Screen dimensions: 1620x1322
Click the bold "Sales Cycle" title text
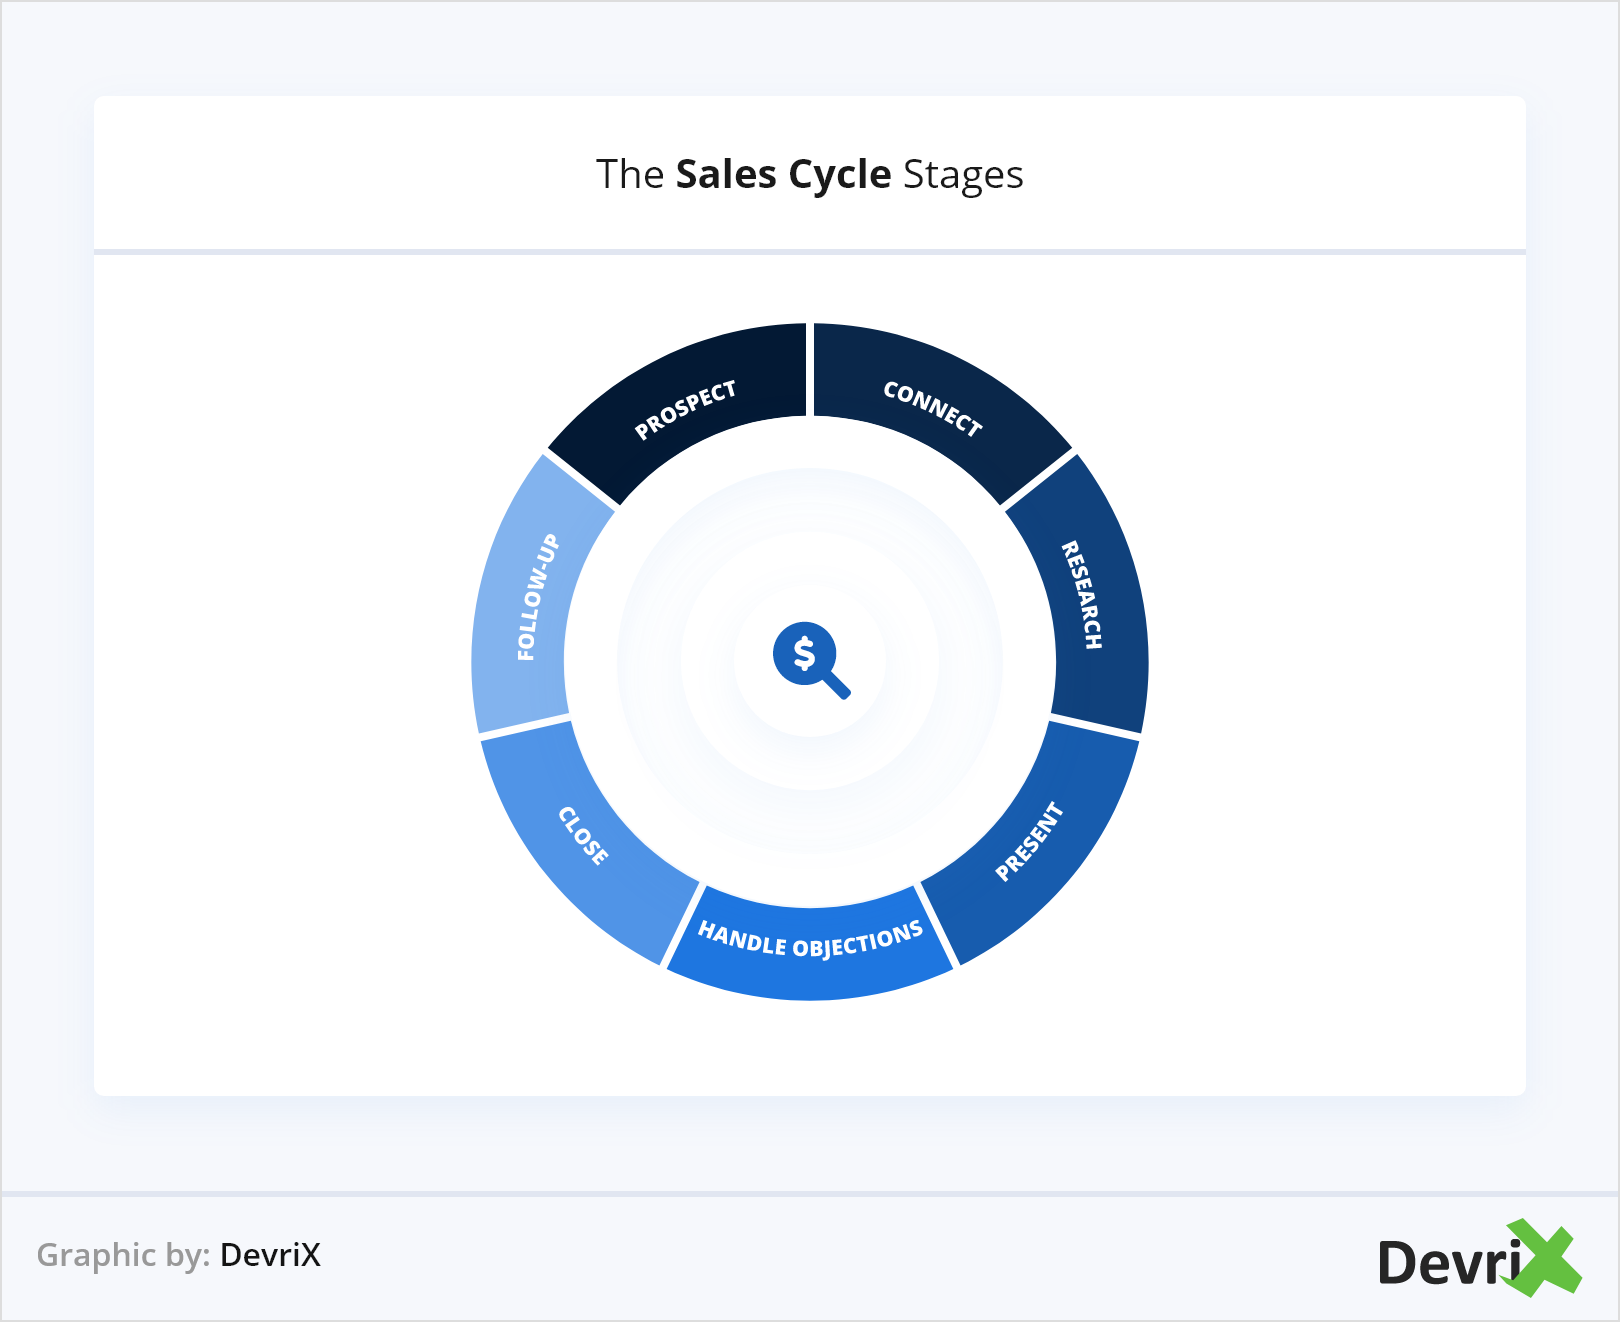pyautogui.click(x=783, y=175)
